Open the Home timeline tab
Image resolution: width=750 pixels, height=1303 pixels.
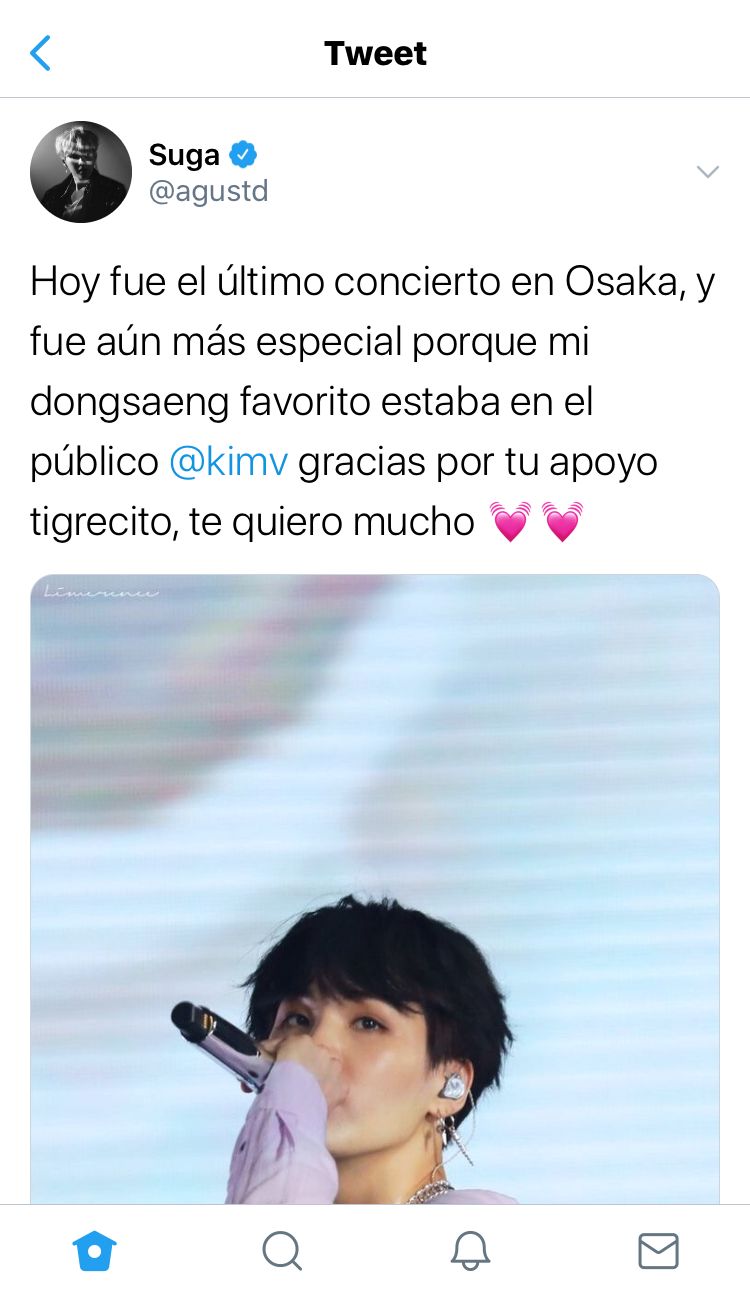point(95,1250)
